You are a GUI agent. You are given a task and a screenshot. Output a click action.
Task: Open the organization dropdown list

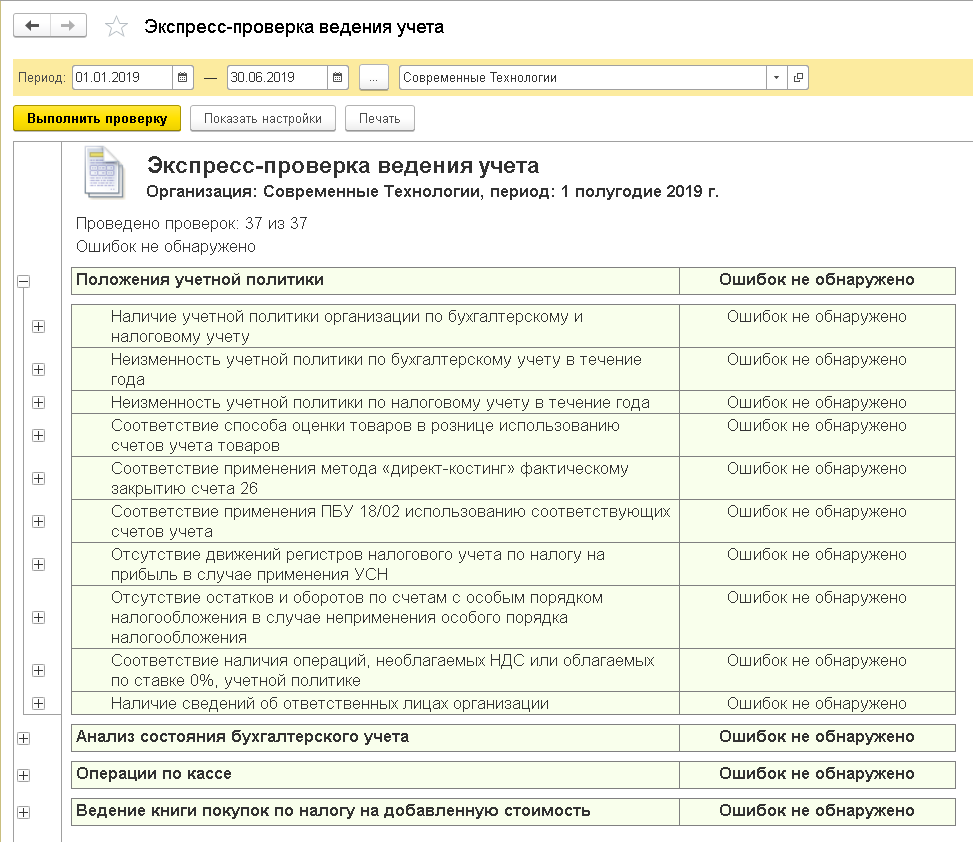coord(777,78)
